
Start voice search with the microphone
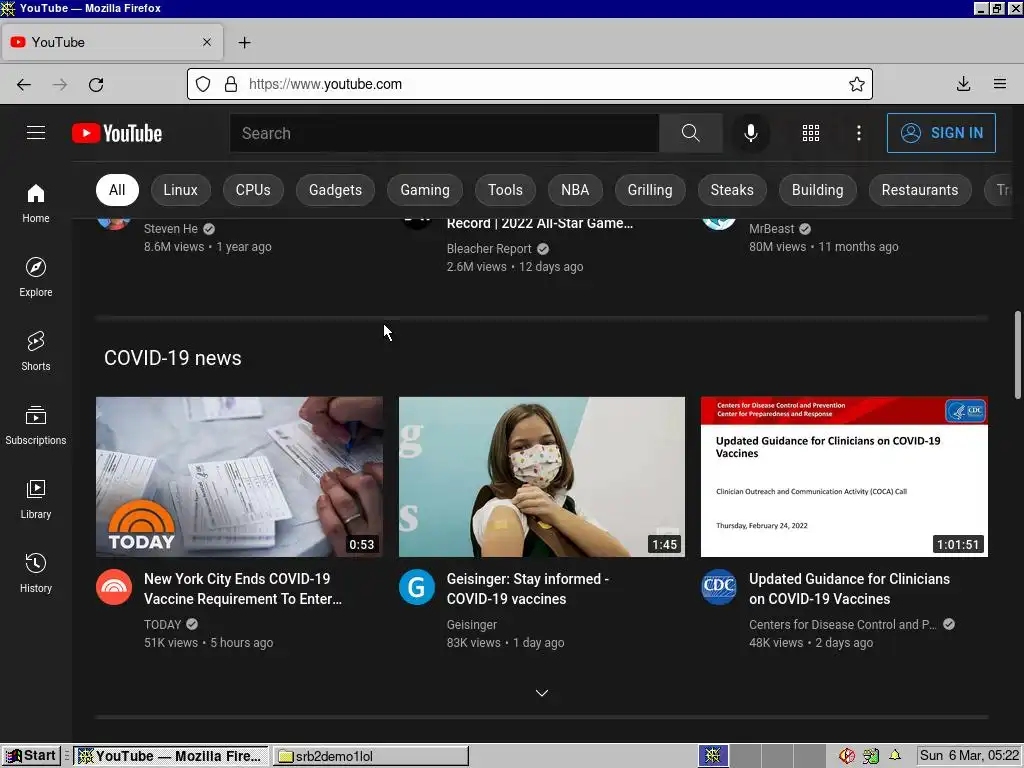click(751, 133)
